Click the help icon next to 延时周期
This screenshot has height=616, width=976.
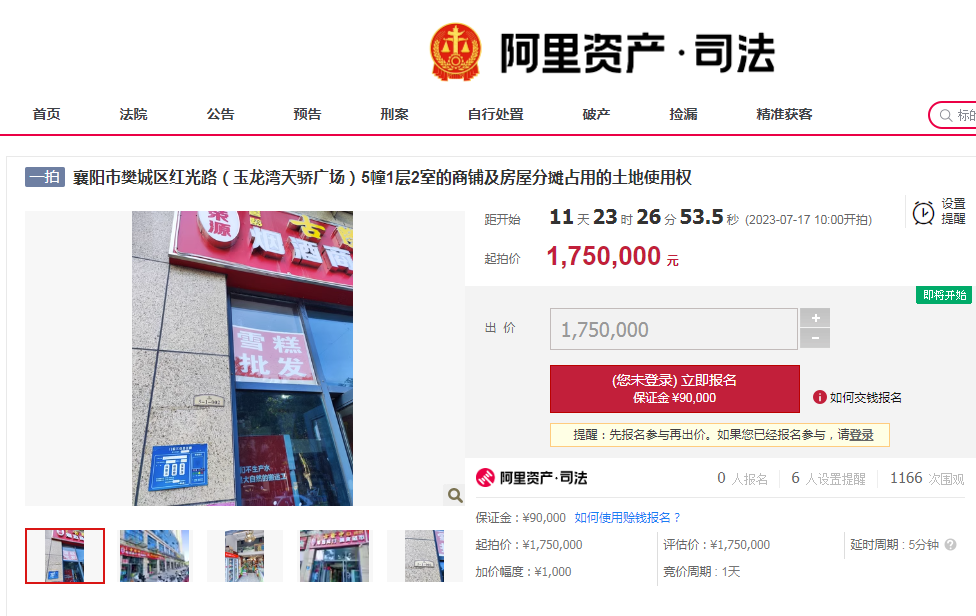[x=950, y=544]
